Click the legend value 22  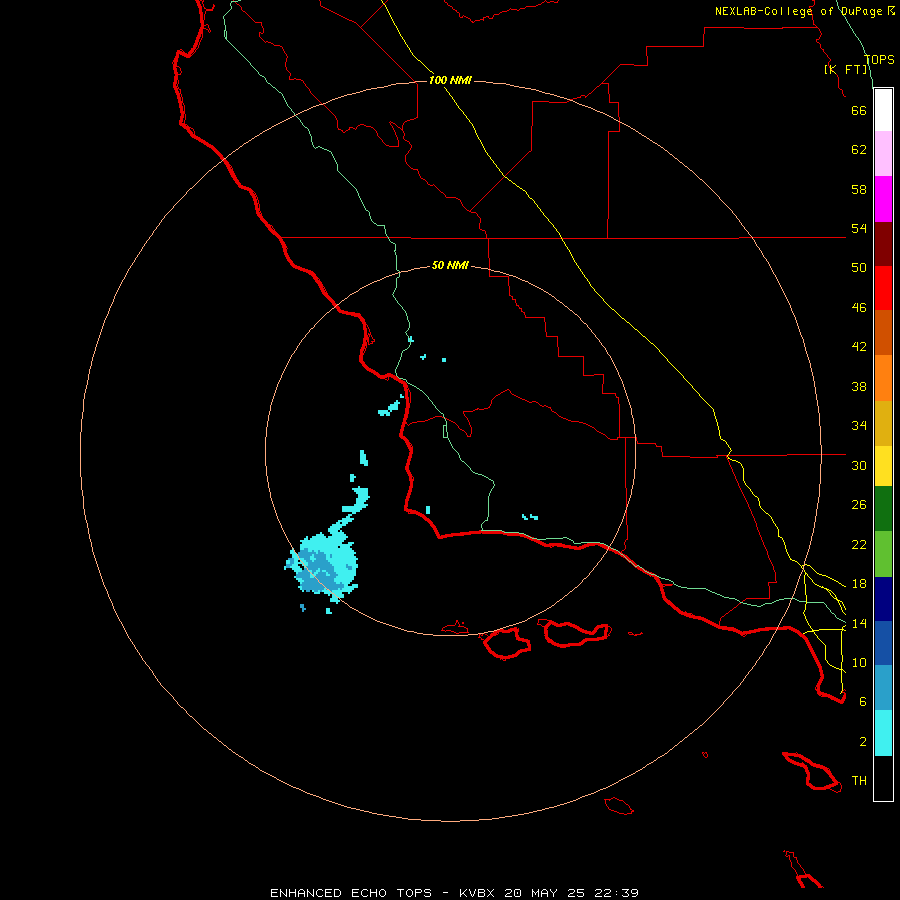[x=859, y=544]
